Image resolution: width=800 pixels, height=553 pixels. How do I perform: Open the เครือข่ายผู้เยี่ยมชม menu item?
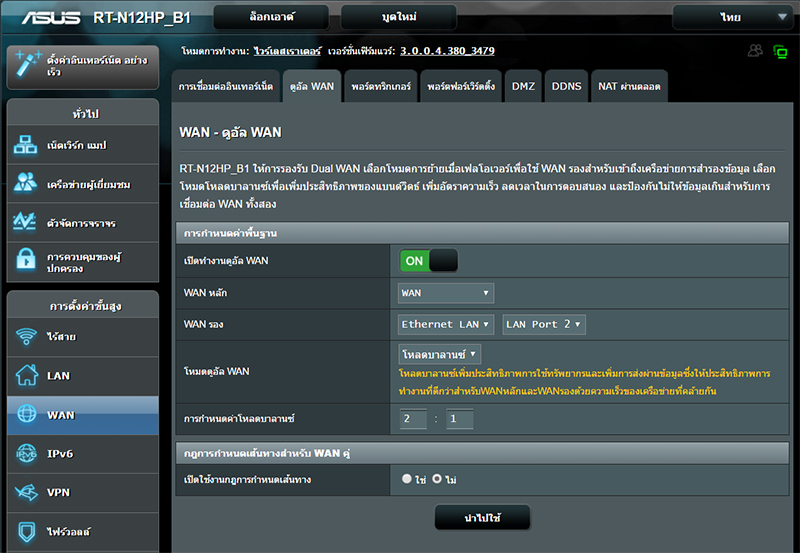click(x=83, y=184)
